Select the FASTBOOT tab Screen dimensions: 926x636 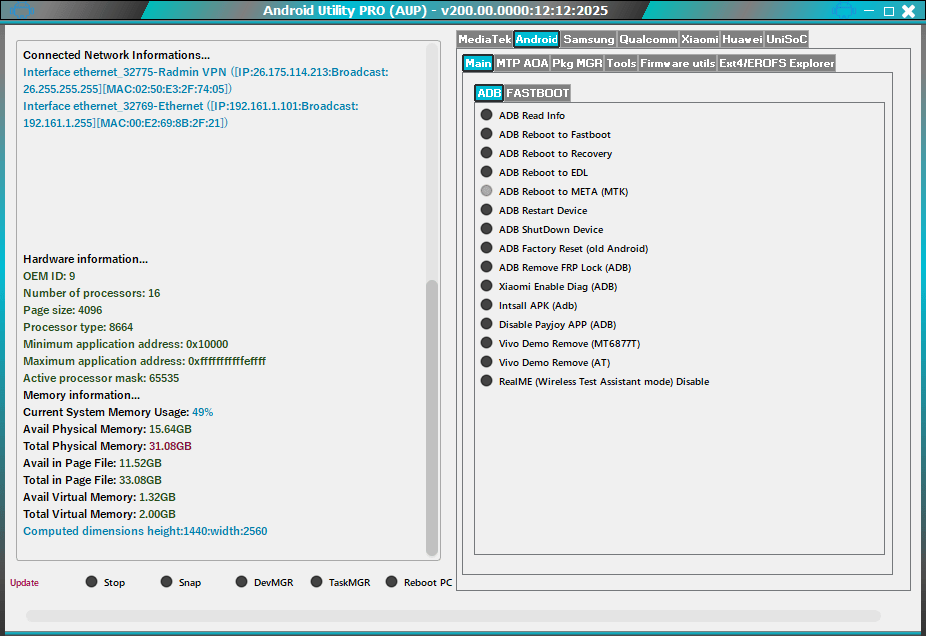click(537, 93)
